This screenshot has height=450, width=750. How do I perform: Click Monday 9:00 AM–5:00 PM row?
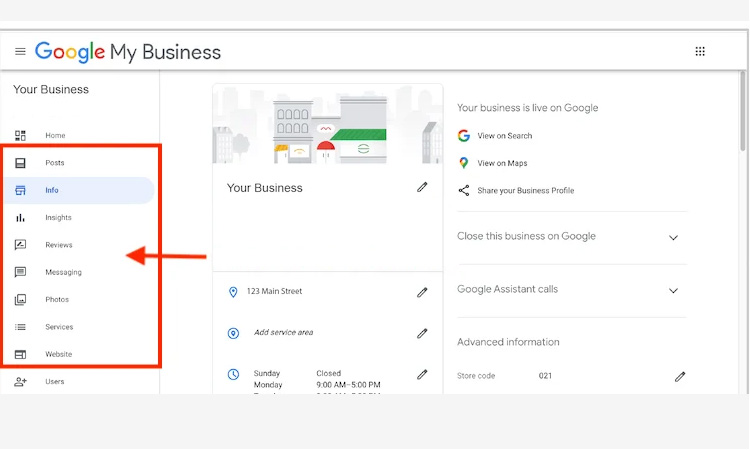(317, 385)
